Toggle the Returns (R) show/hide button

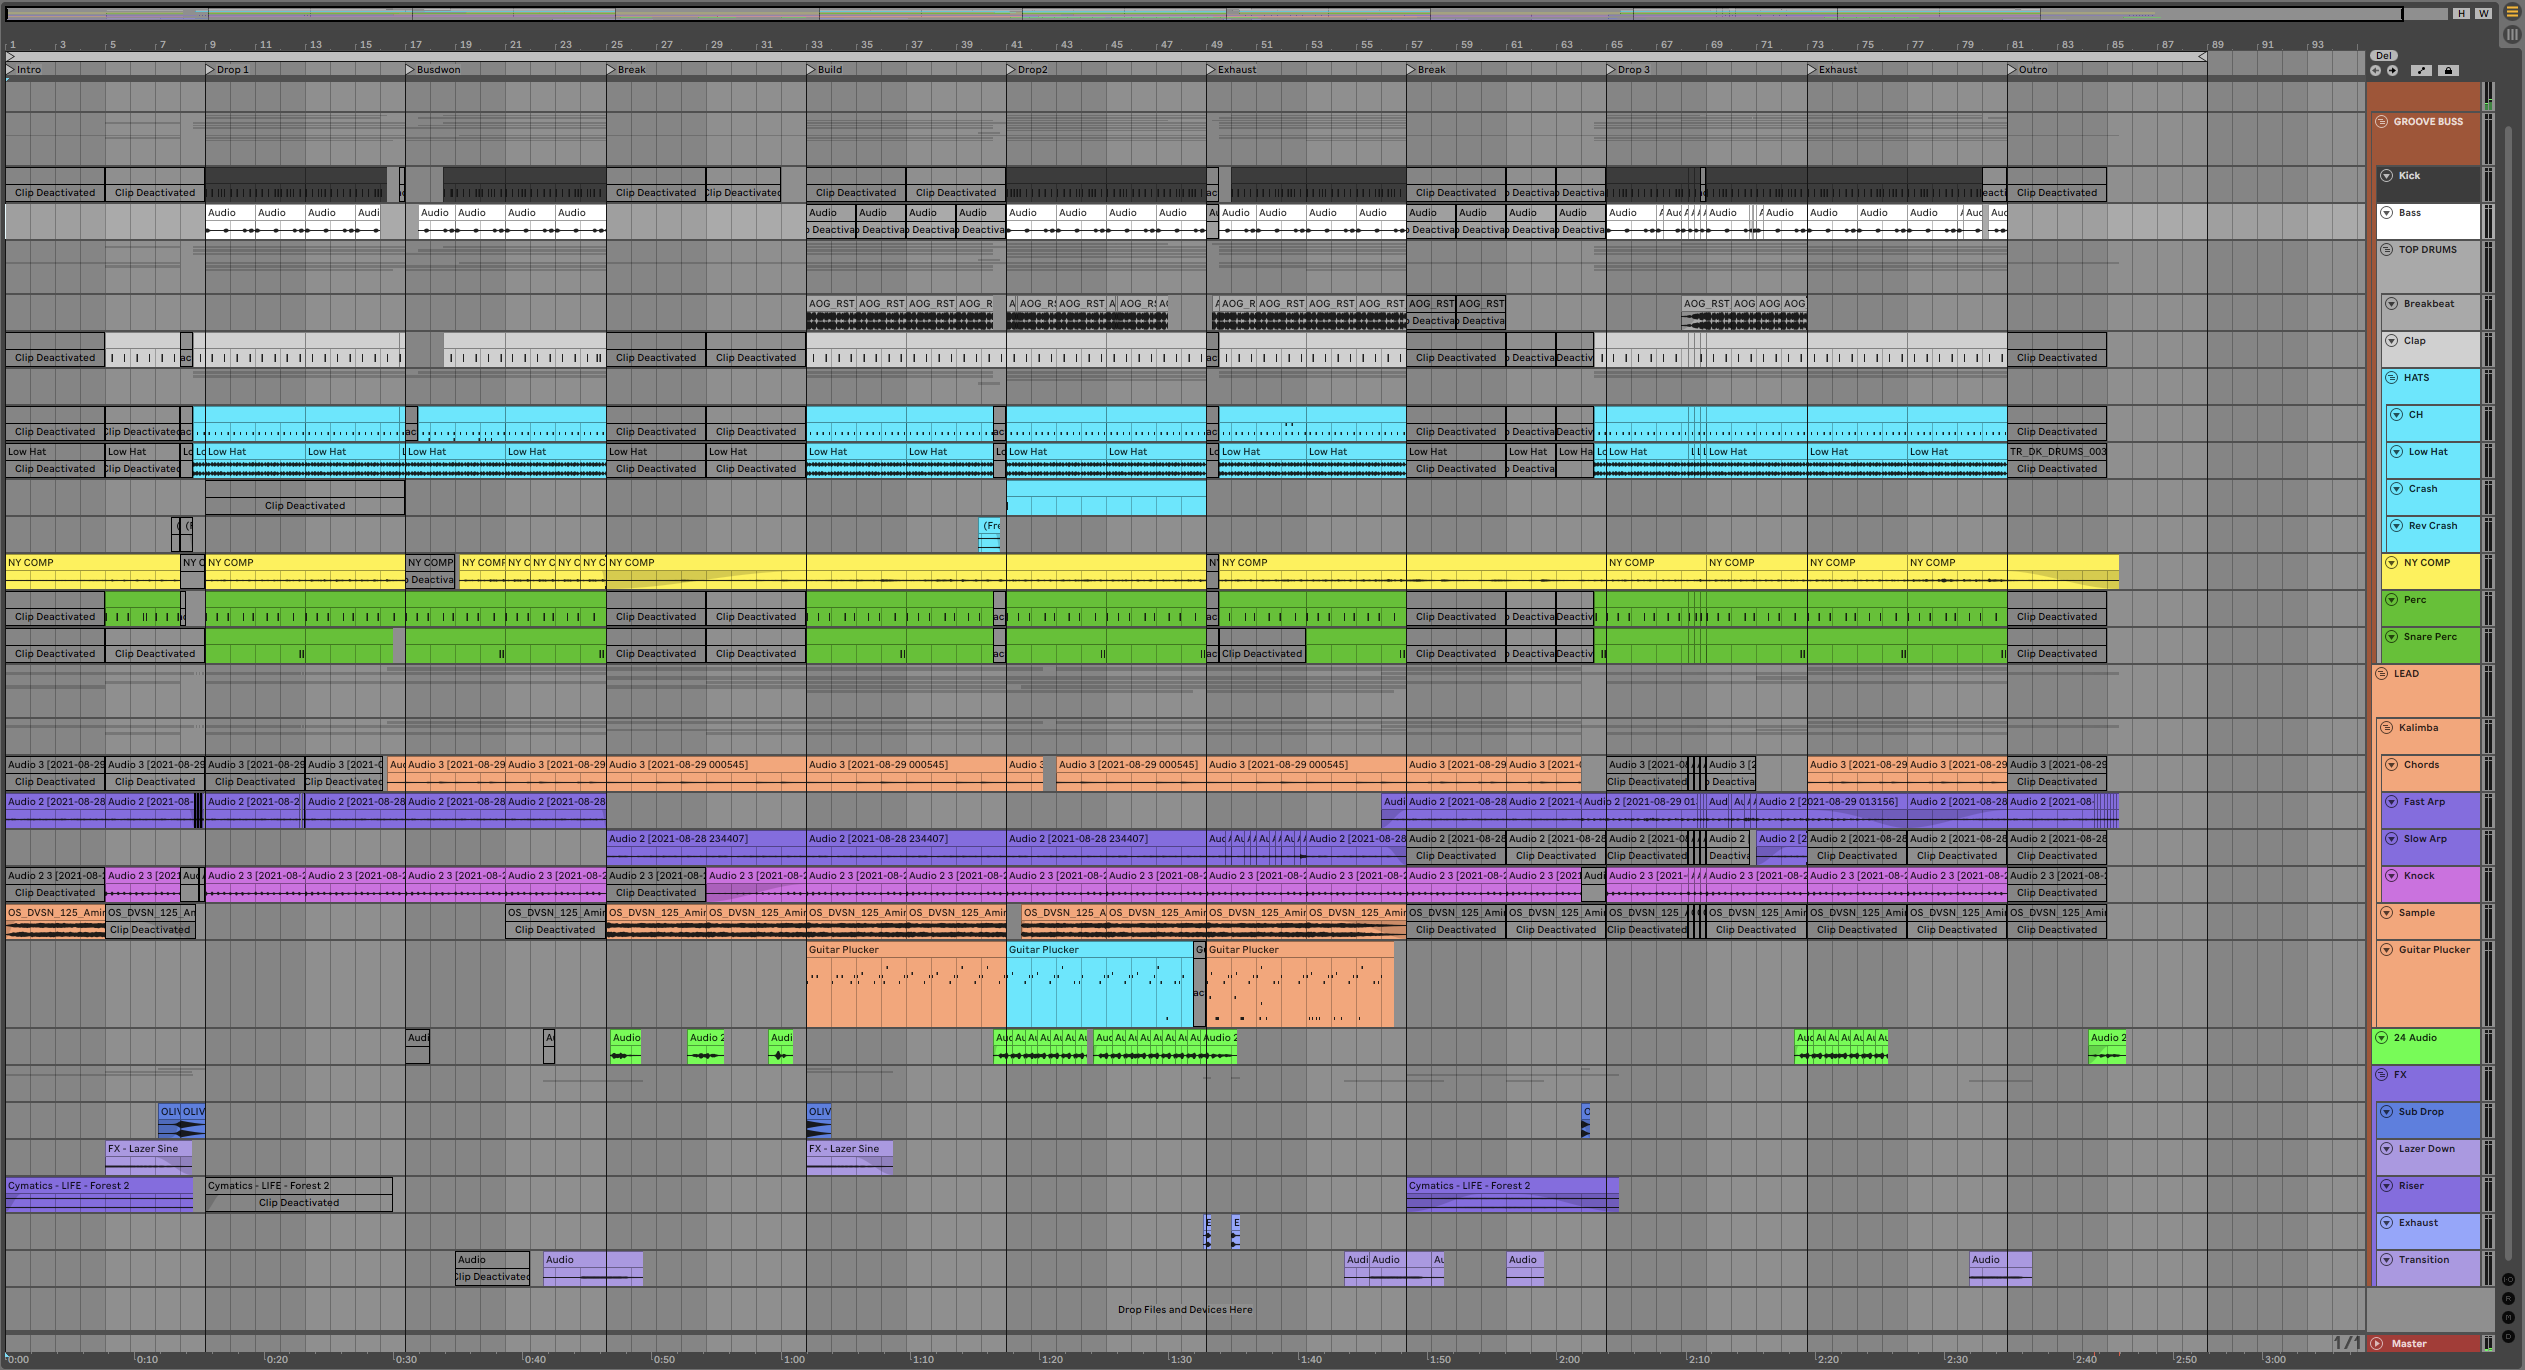pos(2508,1299)
